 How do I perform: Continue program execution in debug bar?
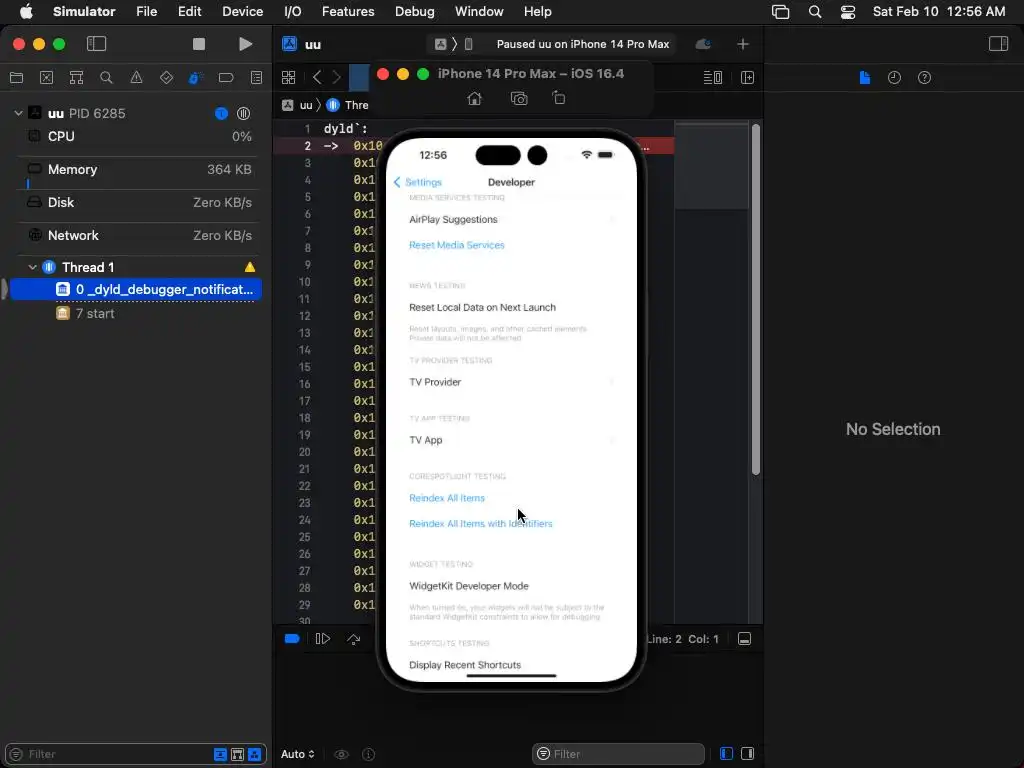point(323,639)
